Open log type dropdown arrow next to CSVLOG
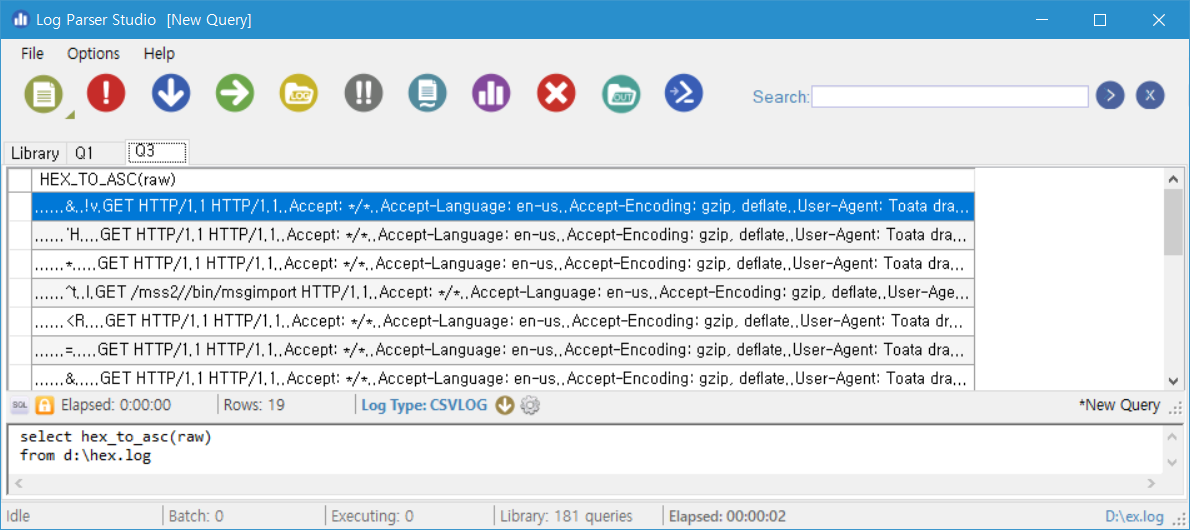 (x=505, y=405)
